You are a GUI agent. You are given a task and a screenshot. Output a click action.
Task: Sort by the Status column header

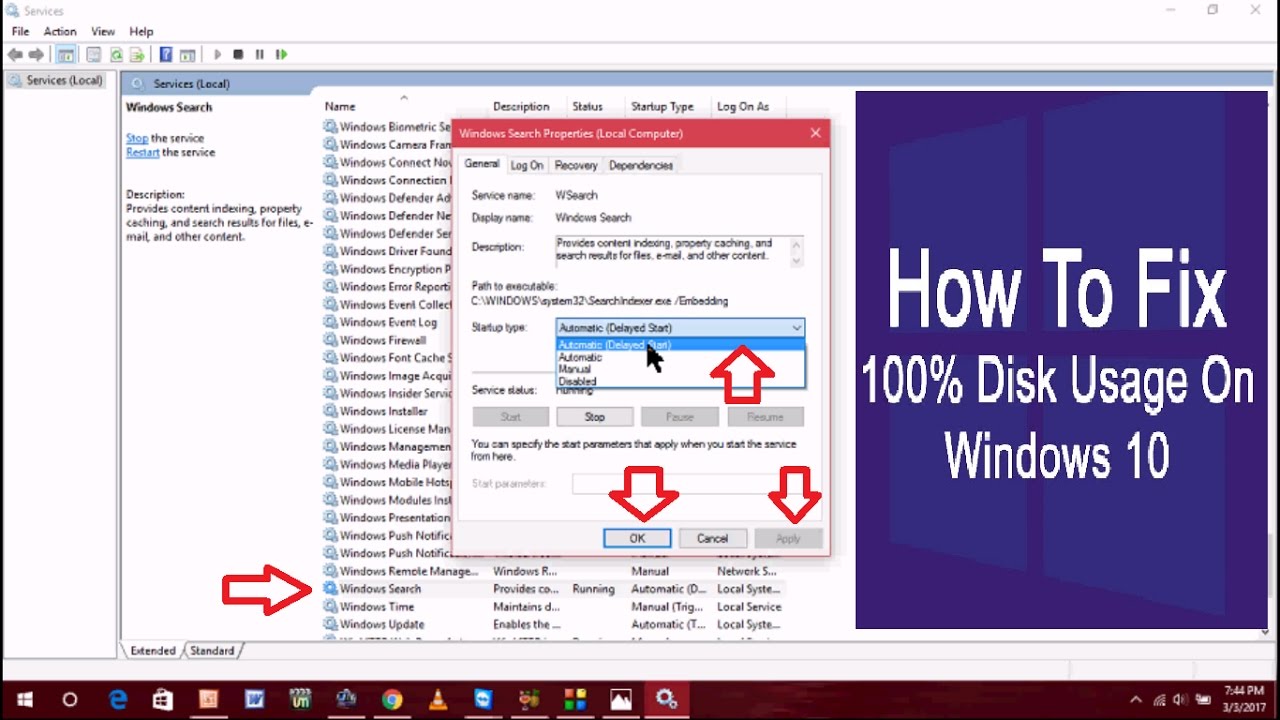(x=587, y=106)
